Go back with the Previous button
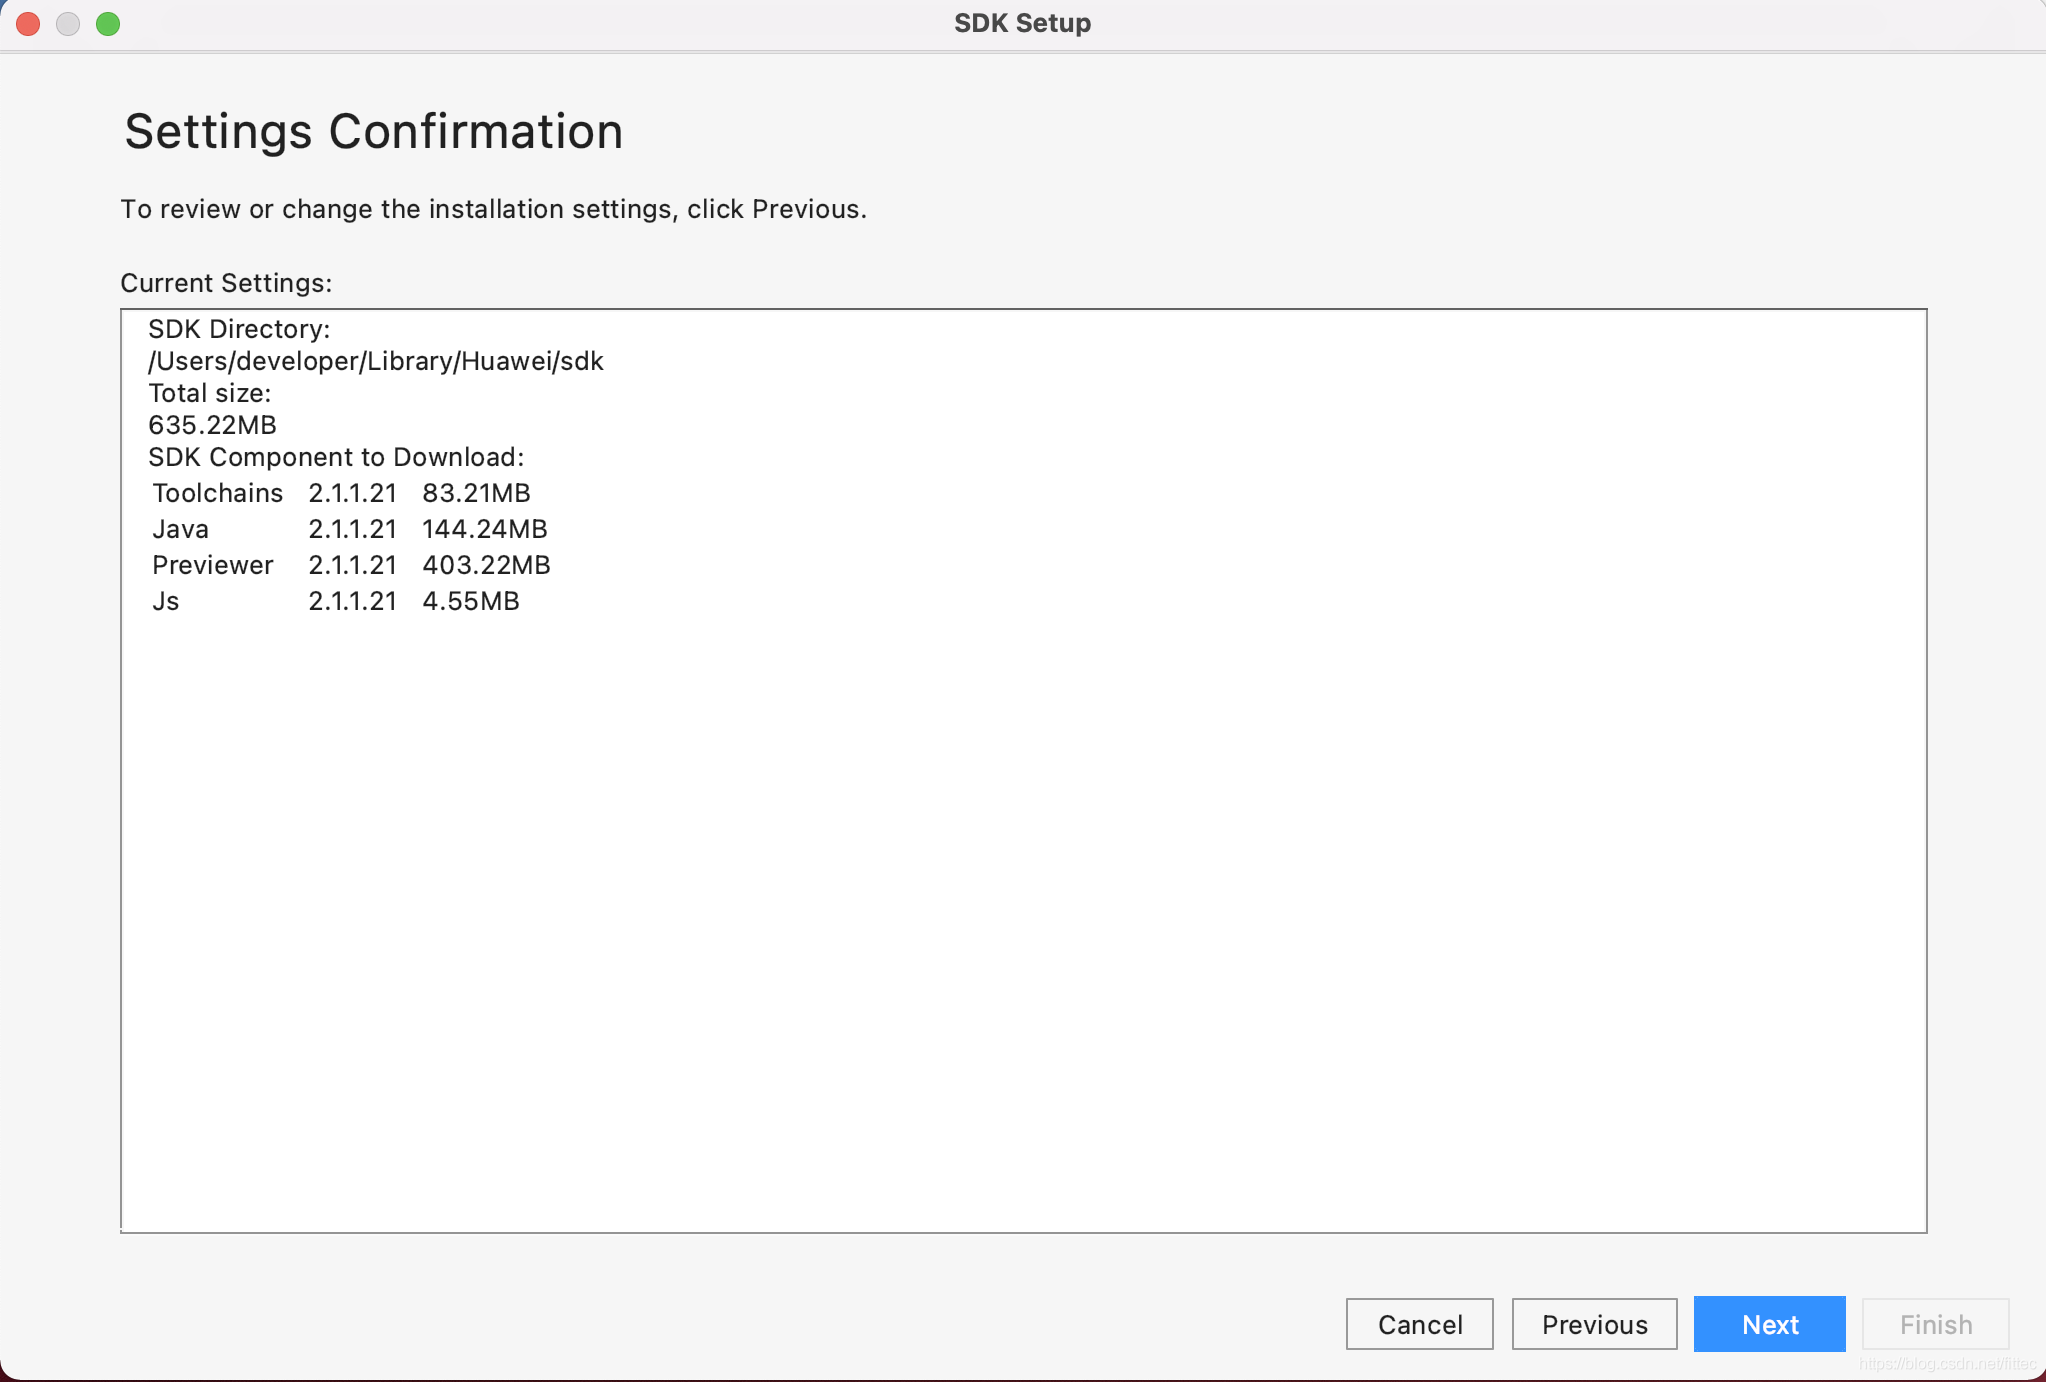The width and height of the screenshot is (2046, 1382). click(1594, 1324)
